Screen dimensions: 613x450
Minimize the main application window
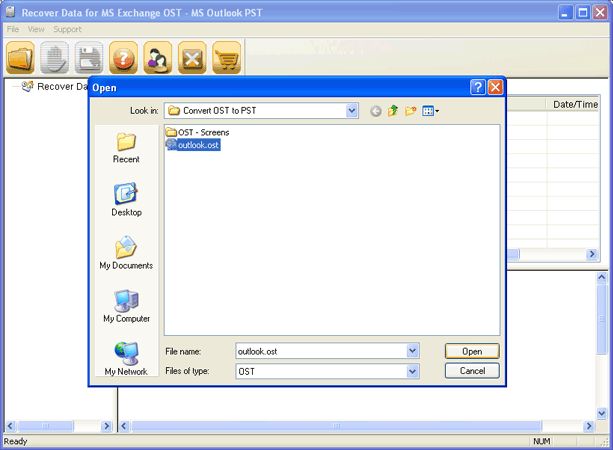(x=565, y=13)
